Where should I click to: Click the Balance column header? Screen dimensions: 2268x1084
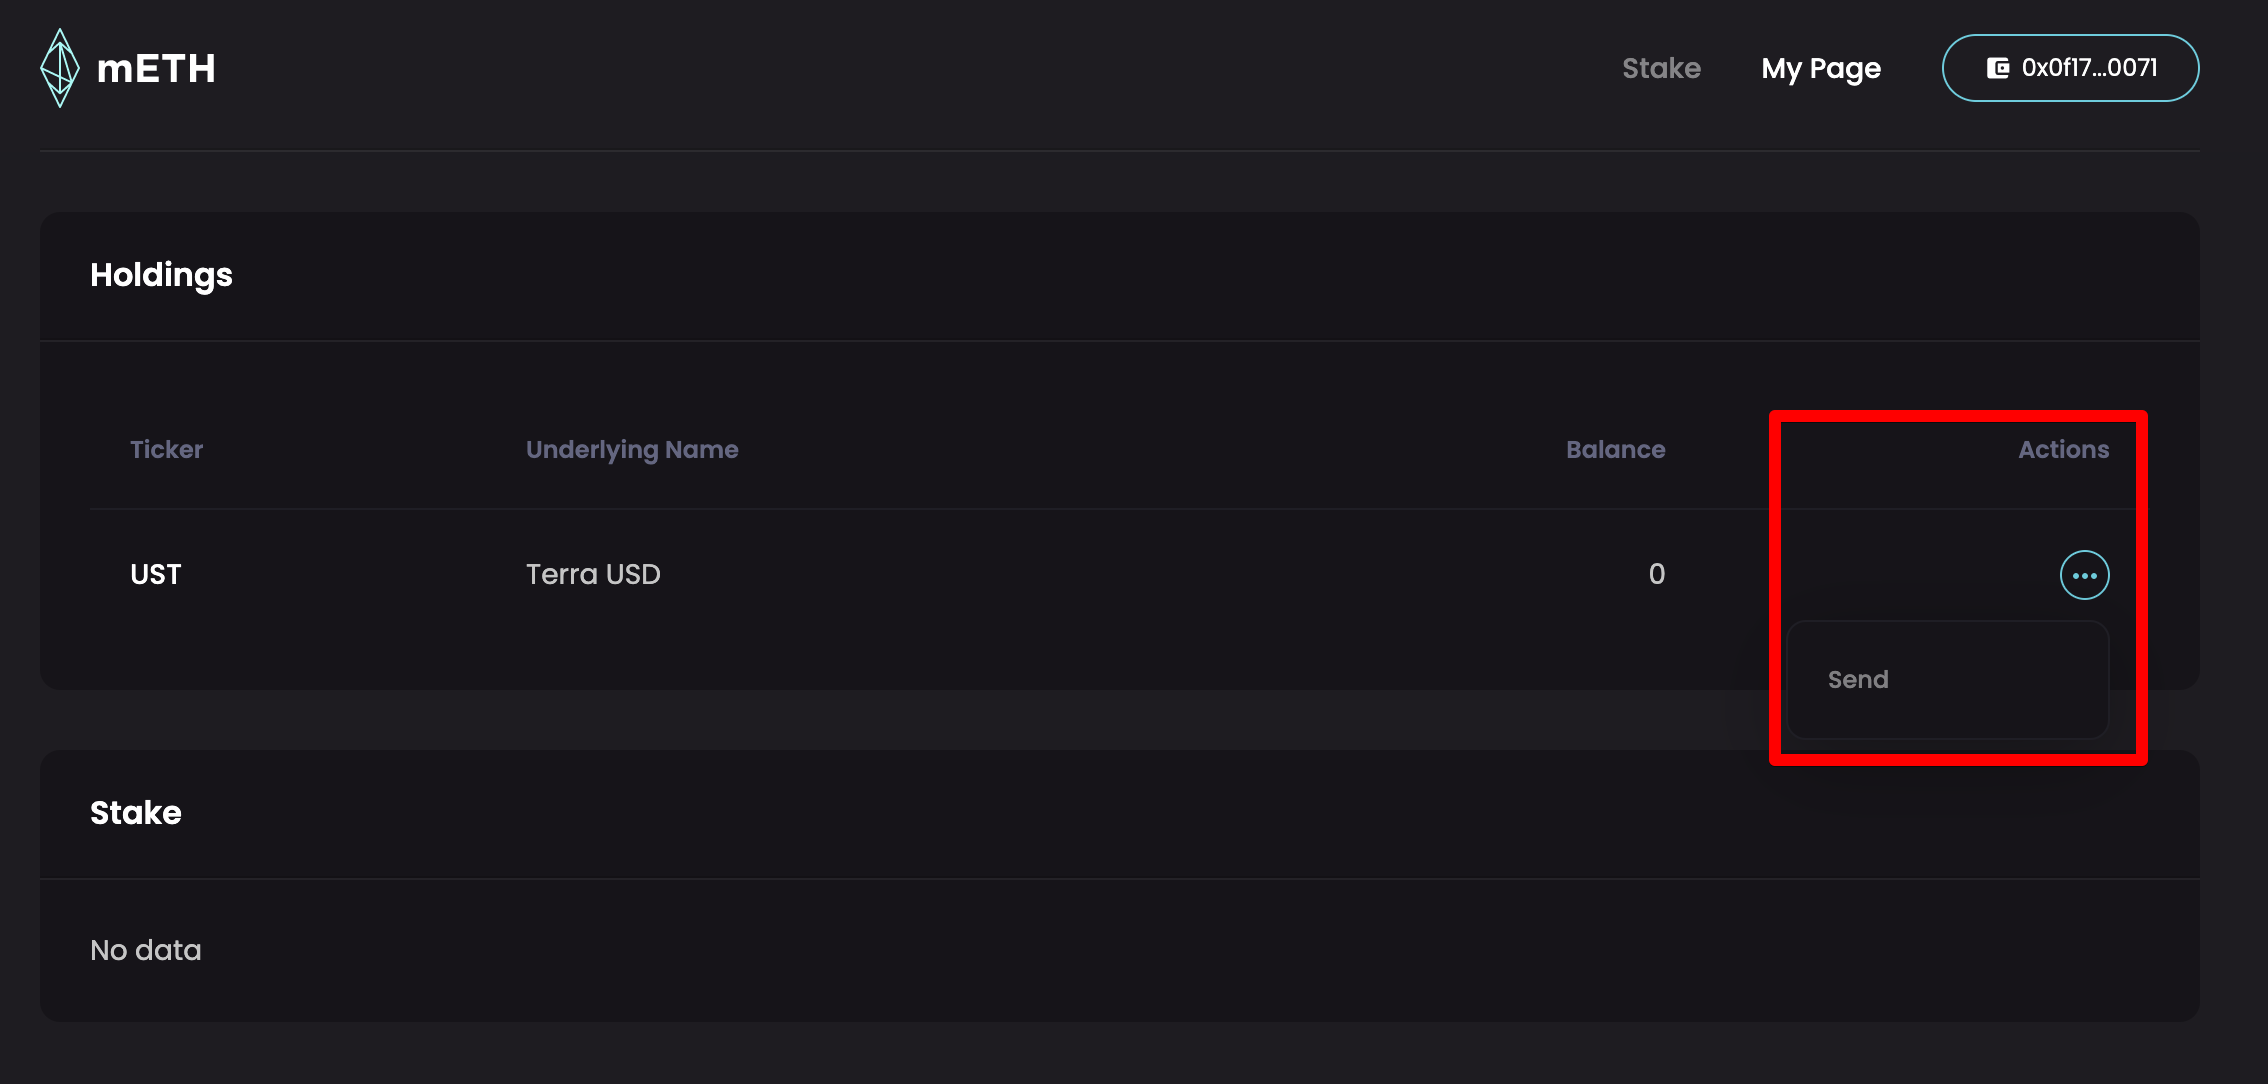tap(1615, 450)
